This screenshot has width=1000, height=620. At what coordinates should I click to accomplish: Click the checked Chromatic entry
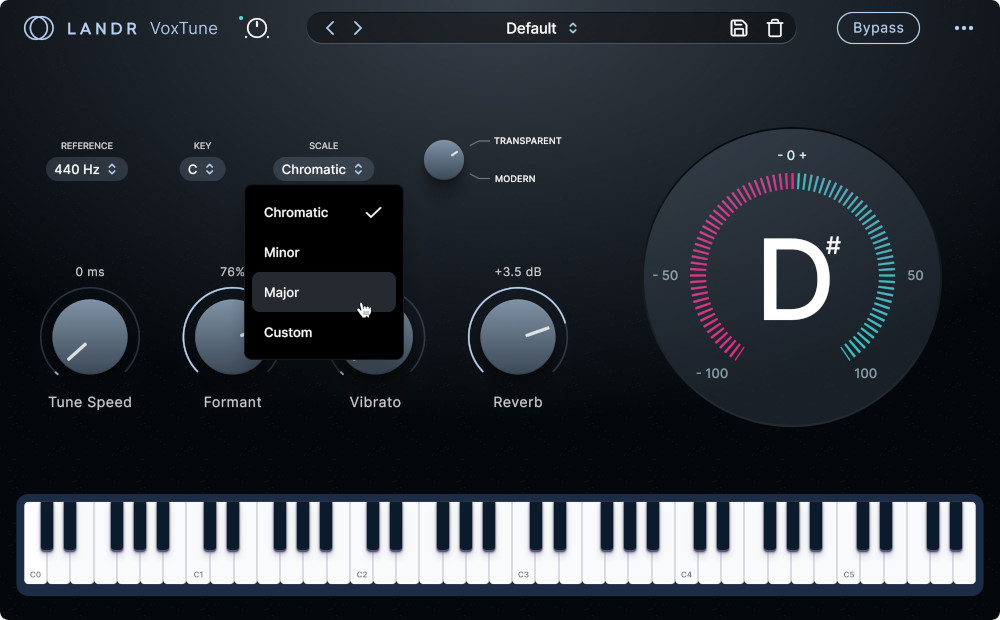[x=294, y=212]
